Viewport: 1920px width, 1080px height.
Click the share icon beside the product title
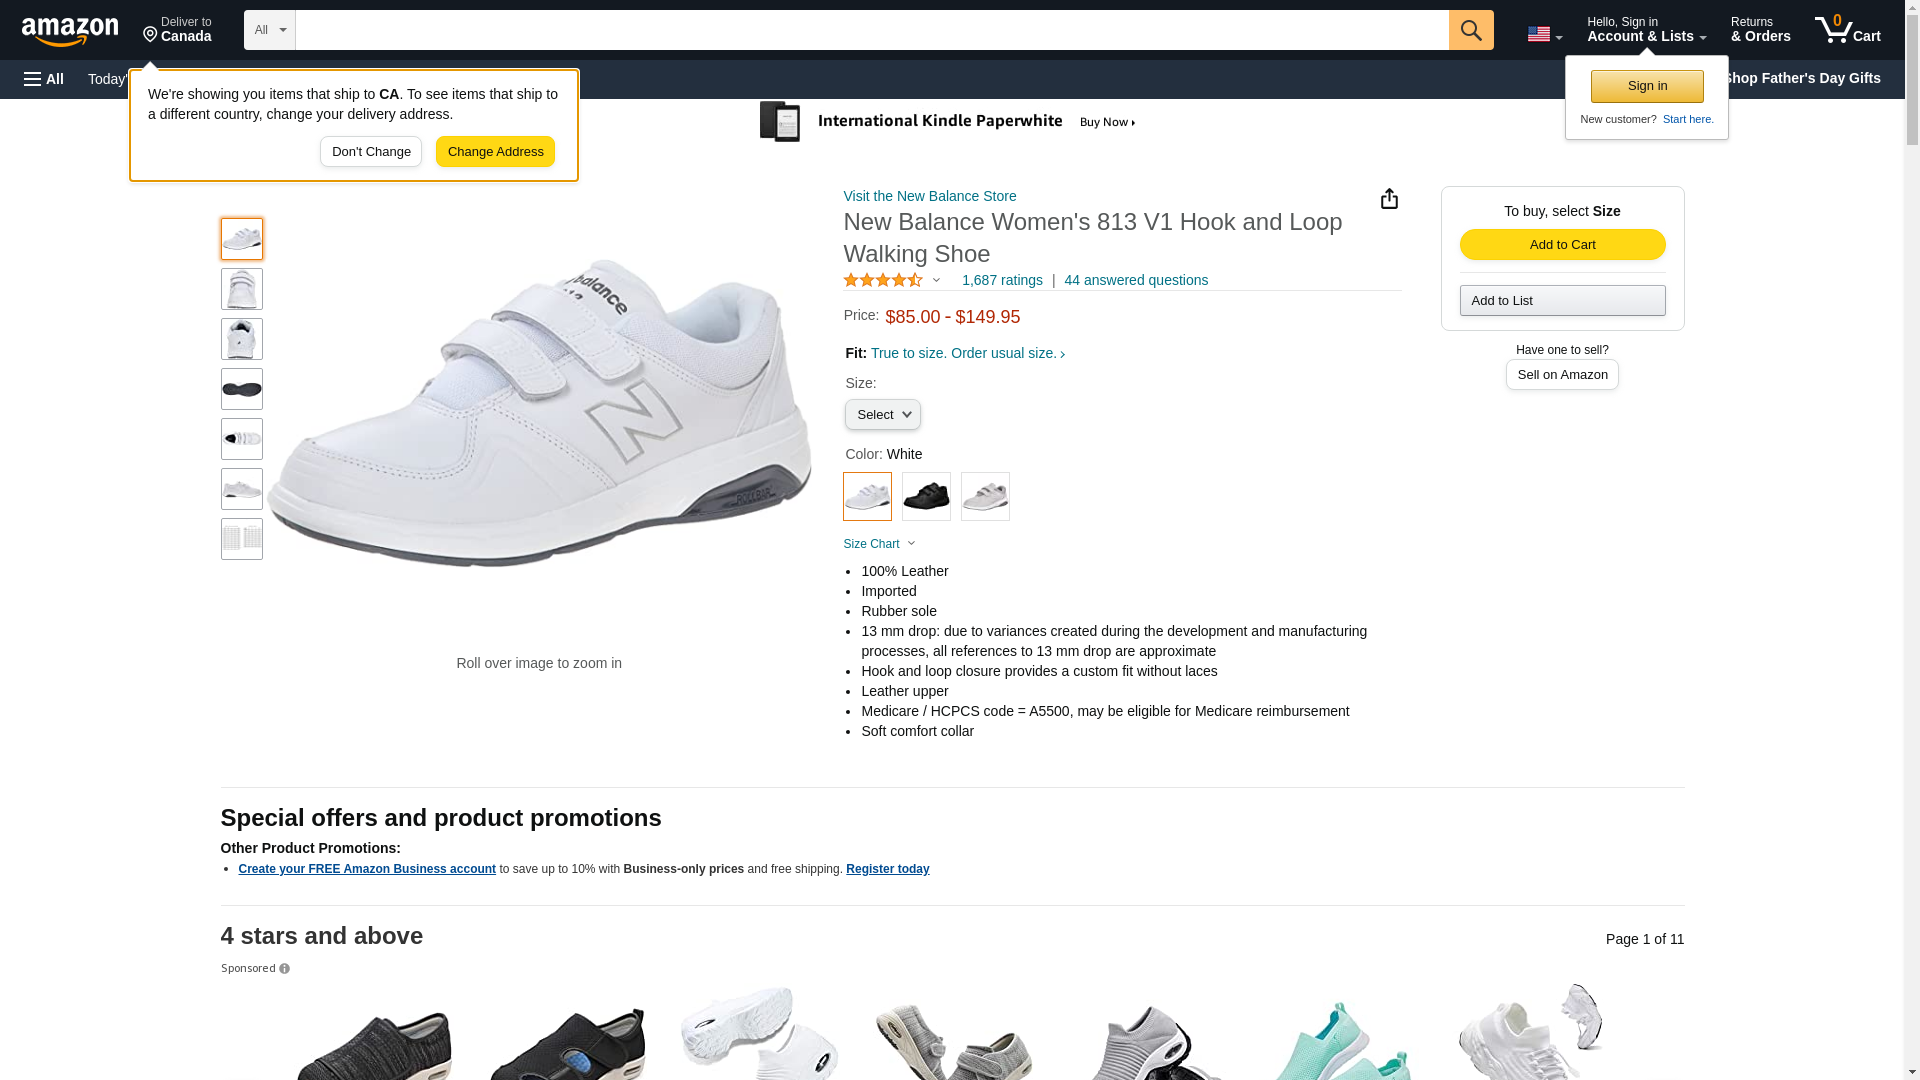(1389, 199)
